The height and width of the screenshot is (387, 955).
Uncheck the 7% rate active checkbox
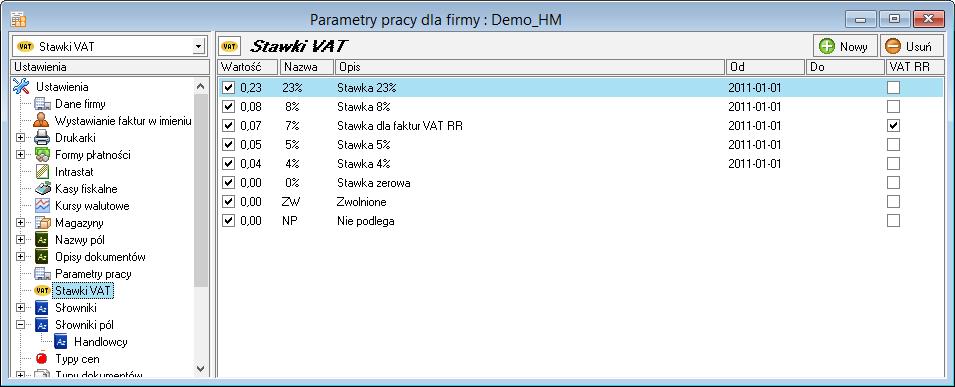click(x=228, y=126)
